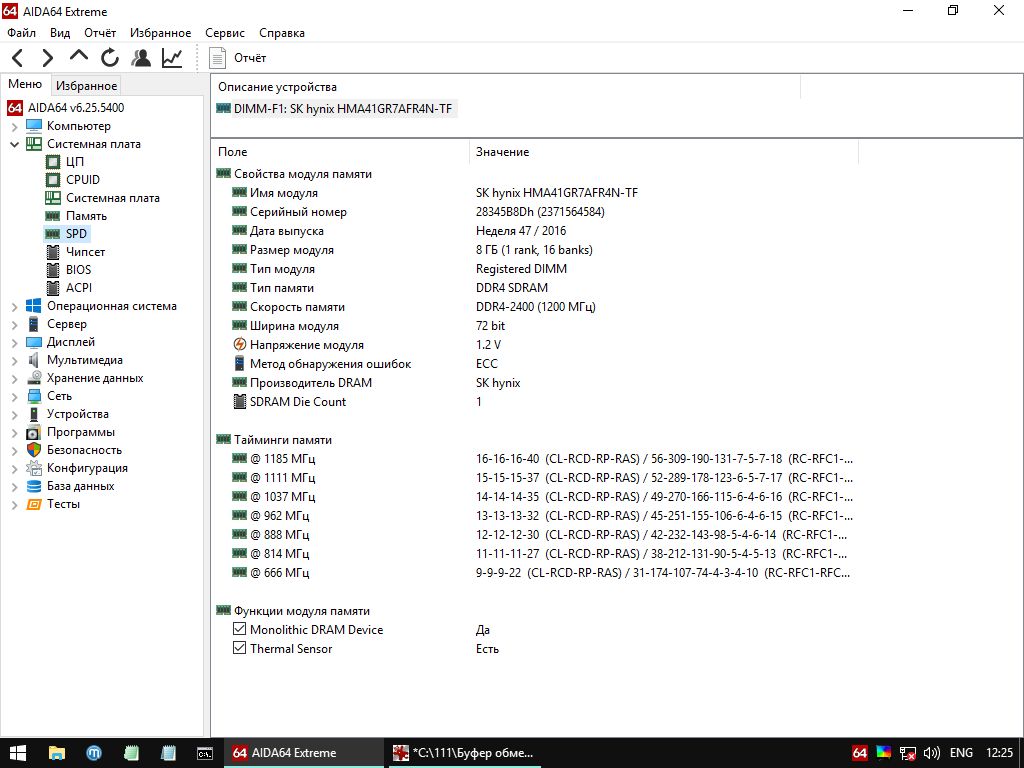Expand the Мультимедиа tree node
The height and width of the screenshot is (768, 1024).
pos(14,360)
